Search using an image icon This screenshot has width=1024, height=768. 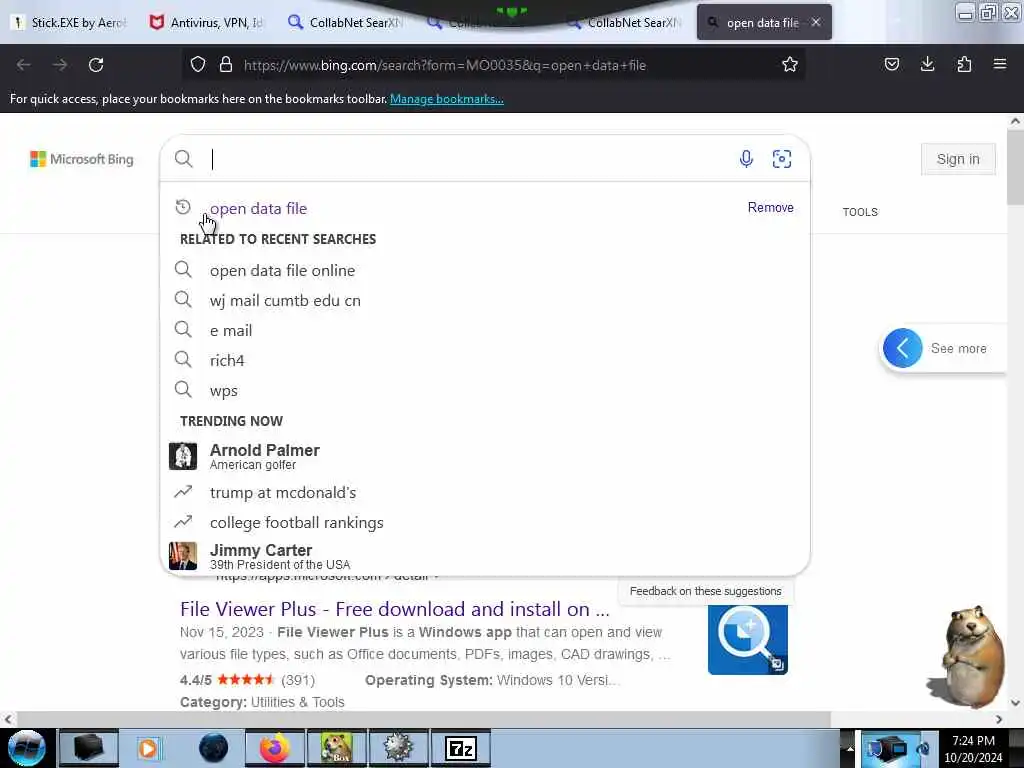pos(782,159)
